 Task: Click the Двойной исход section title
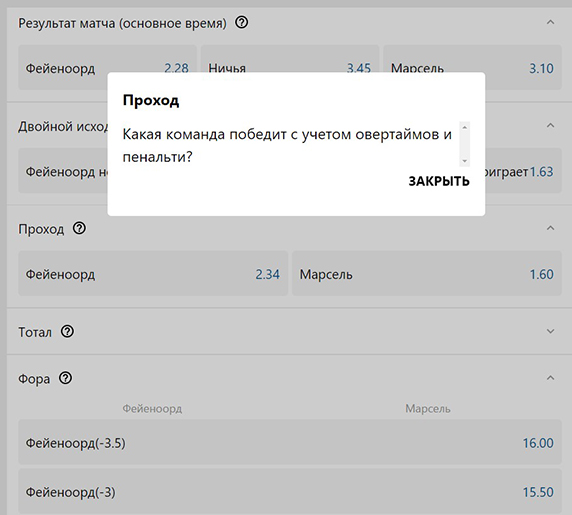63,126
